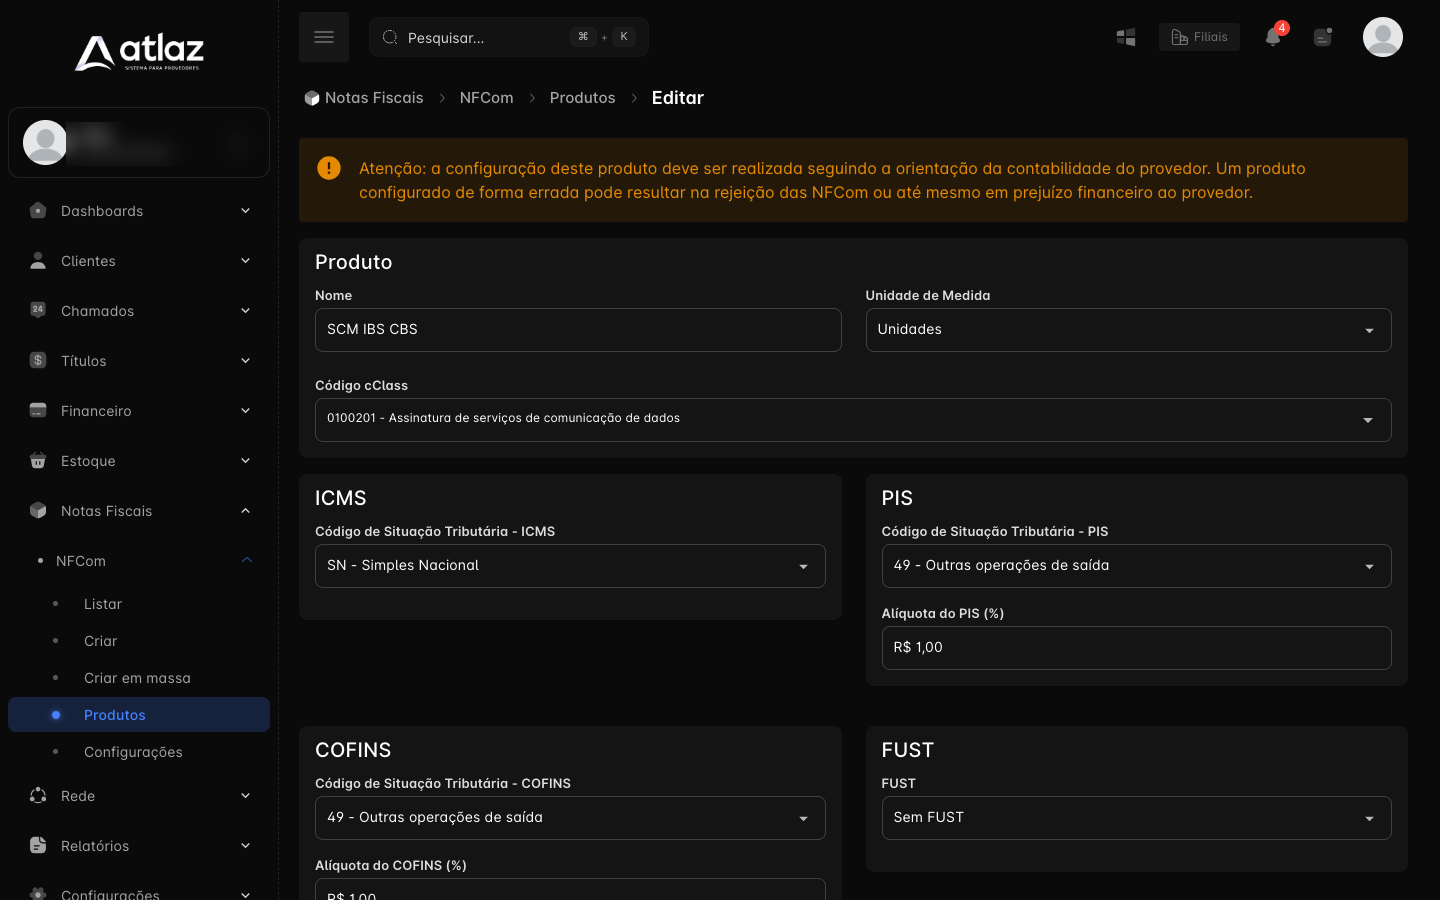Screen dimensions: 1440x900
Task: Select Criar under NFCom
Action: click(100, 641)
